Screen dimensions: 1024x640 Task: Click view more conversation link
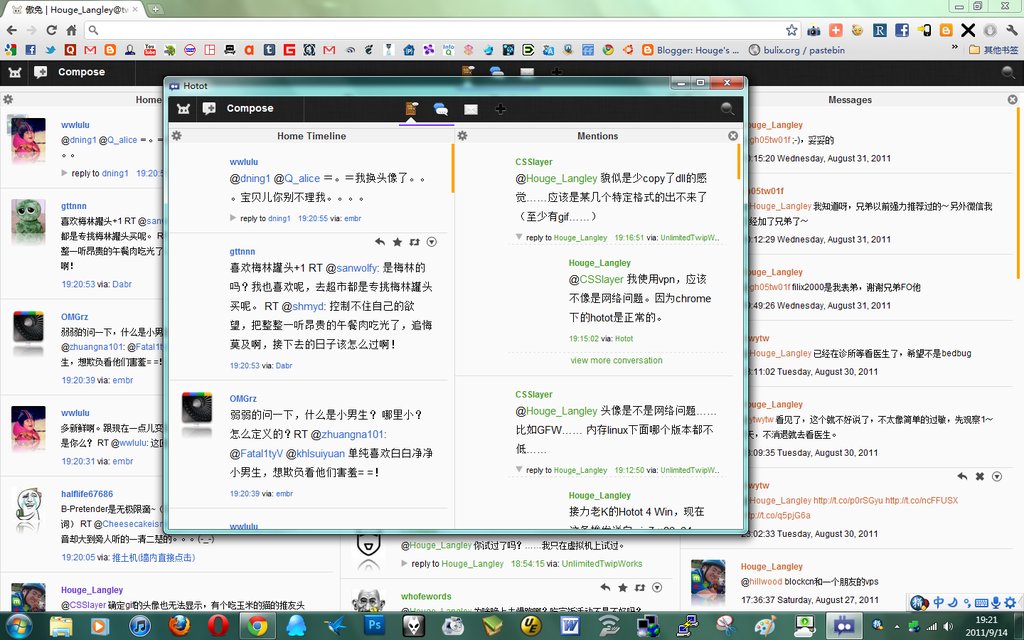[616, 360]
